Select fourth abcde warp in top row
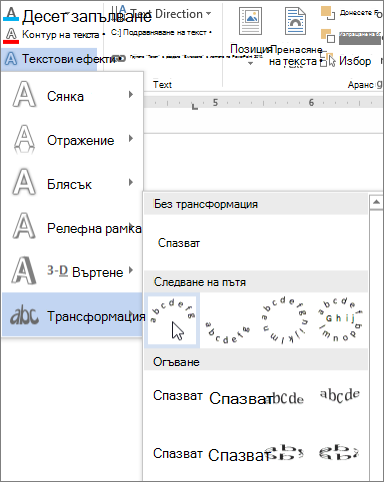 340,396
